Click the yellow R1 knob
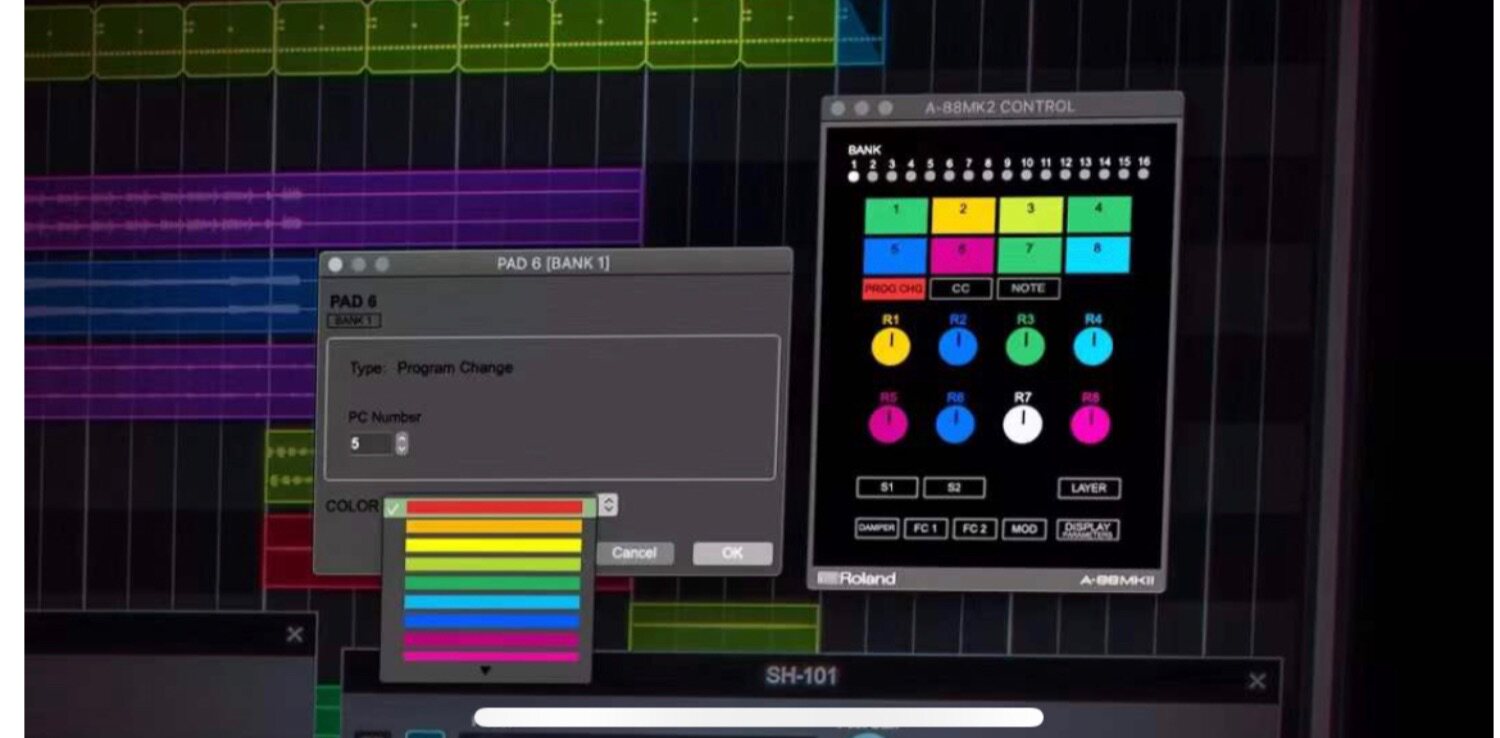 coord(890,346)
